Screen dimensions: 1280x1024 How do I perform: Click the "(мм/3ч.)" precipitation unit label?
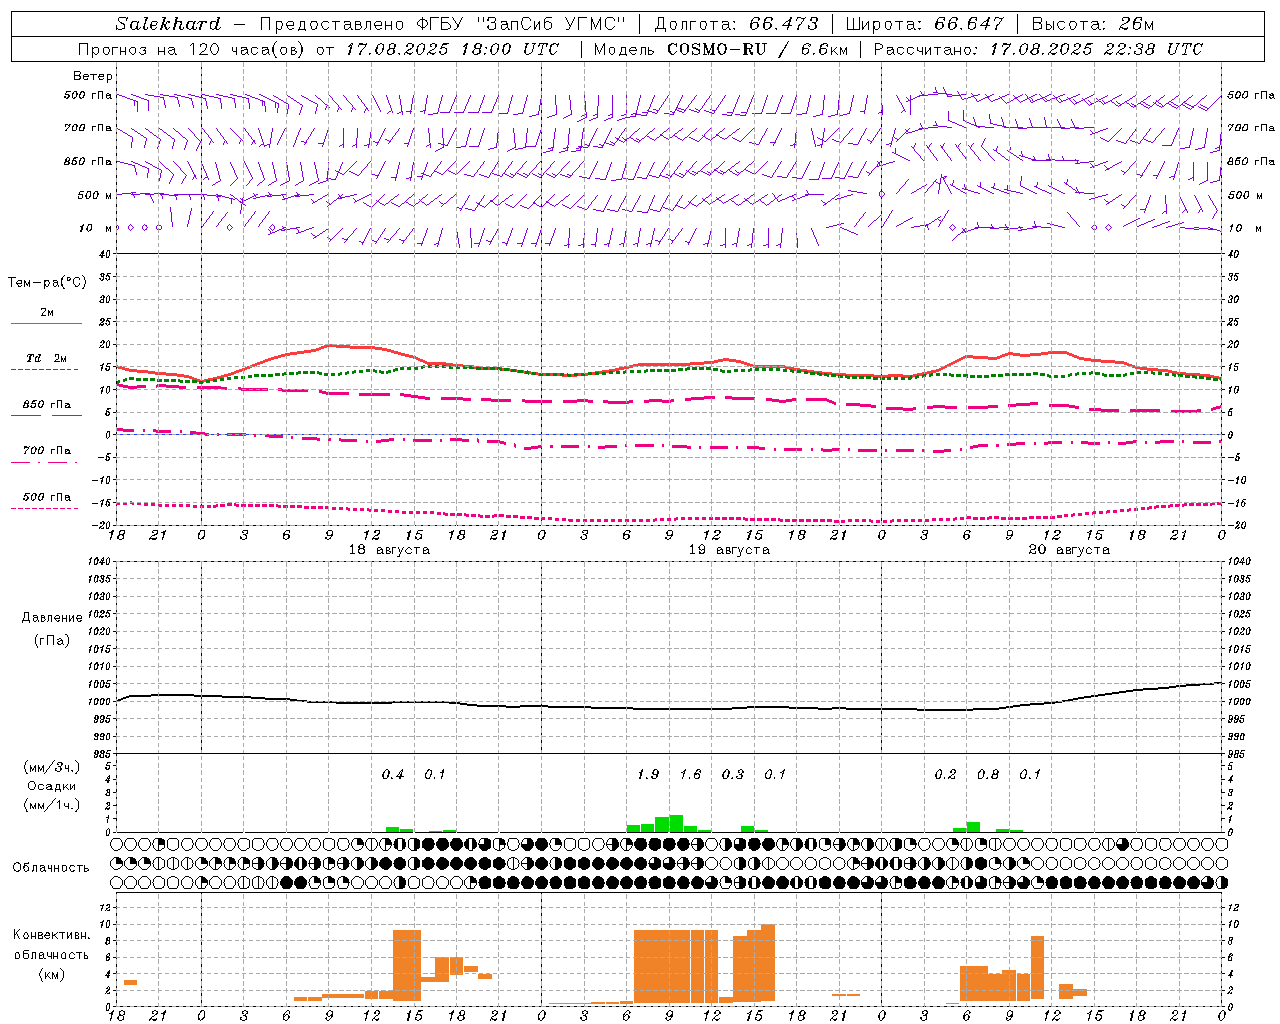click(52, 767)
